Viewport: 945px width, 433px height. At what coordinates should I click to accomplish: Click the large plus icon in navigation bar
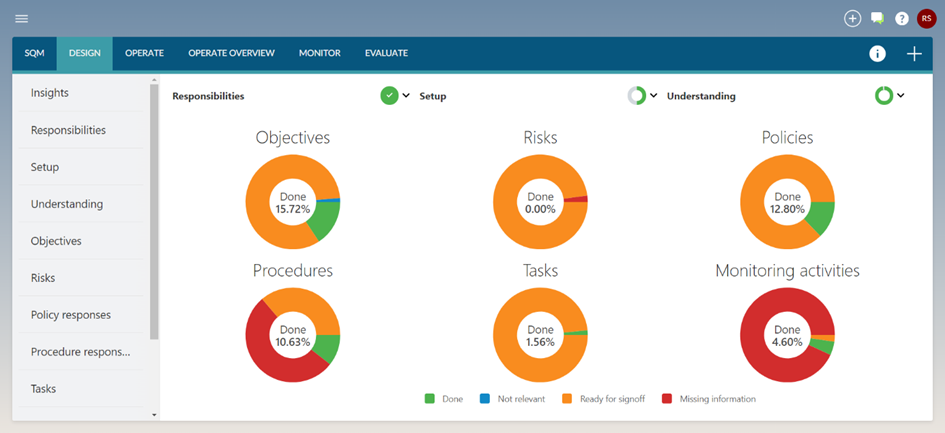pos(914,54)
